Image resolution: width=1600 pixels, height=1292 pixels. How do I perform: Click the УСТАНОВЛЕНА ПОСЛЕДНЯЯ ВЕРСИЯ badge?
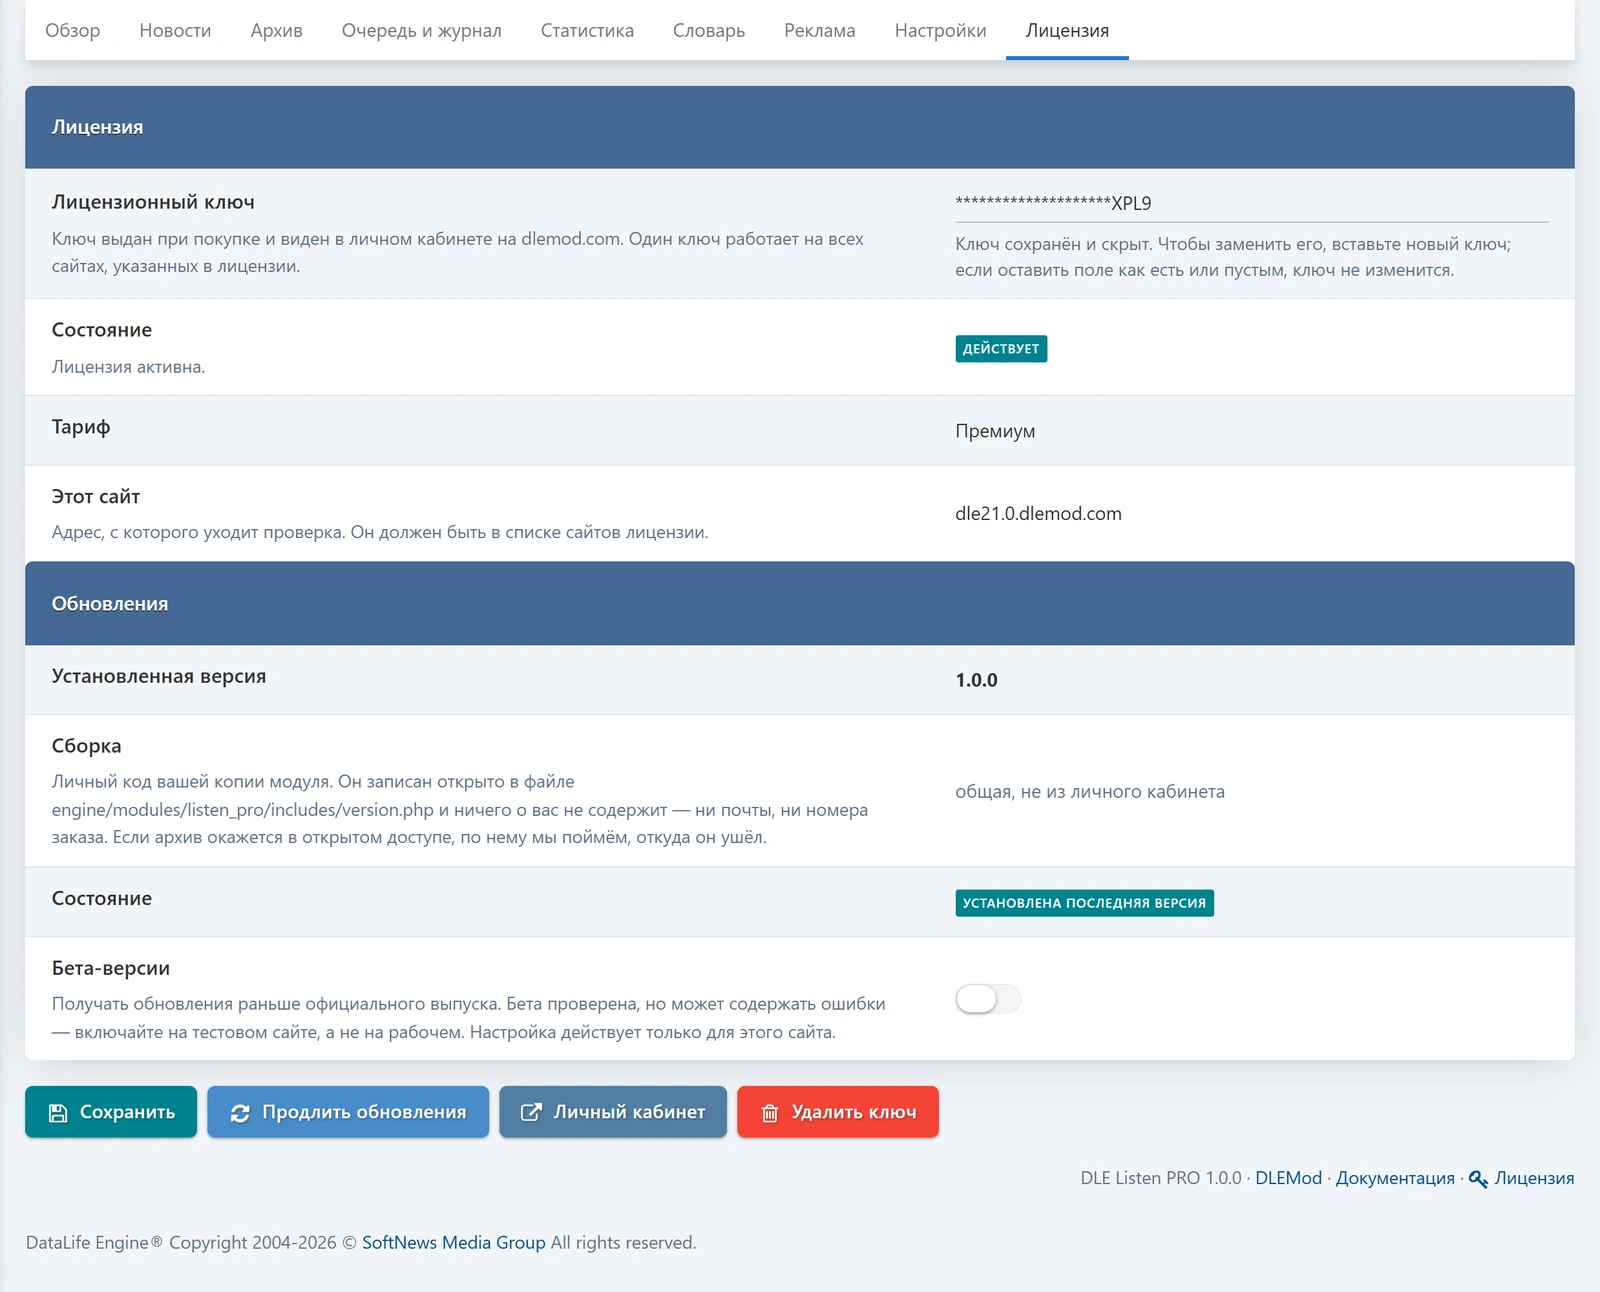pos(1085,903)
